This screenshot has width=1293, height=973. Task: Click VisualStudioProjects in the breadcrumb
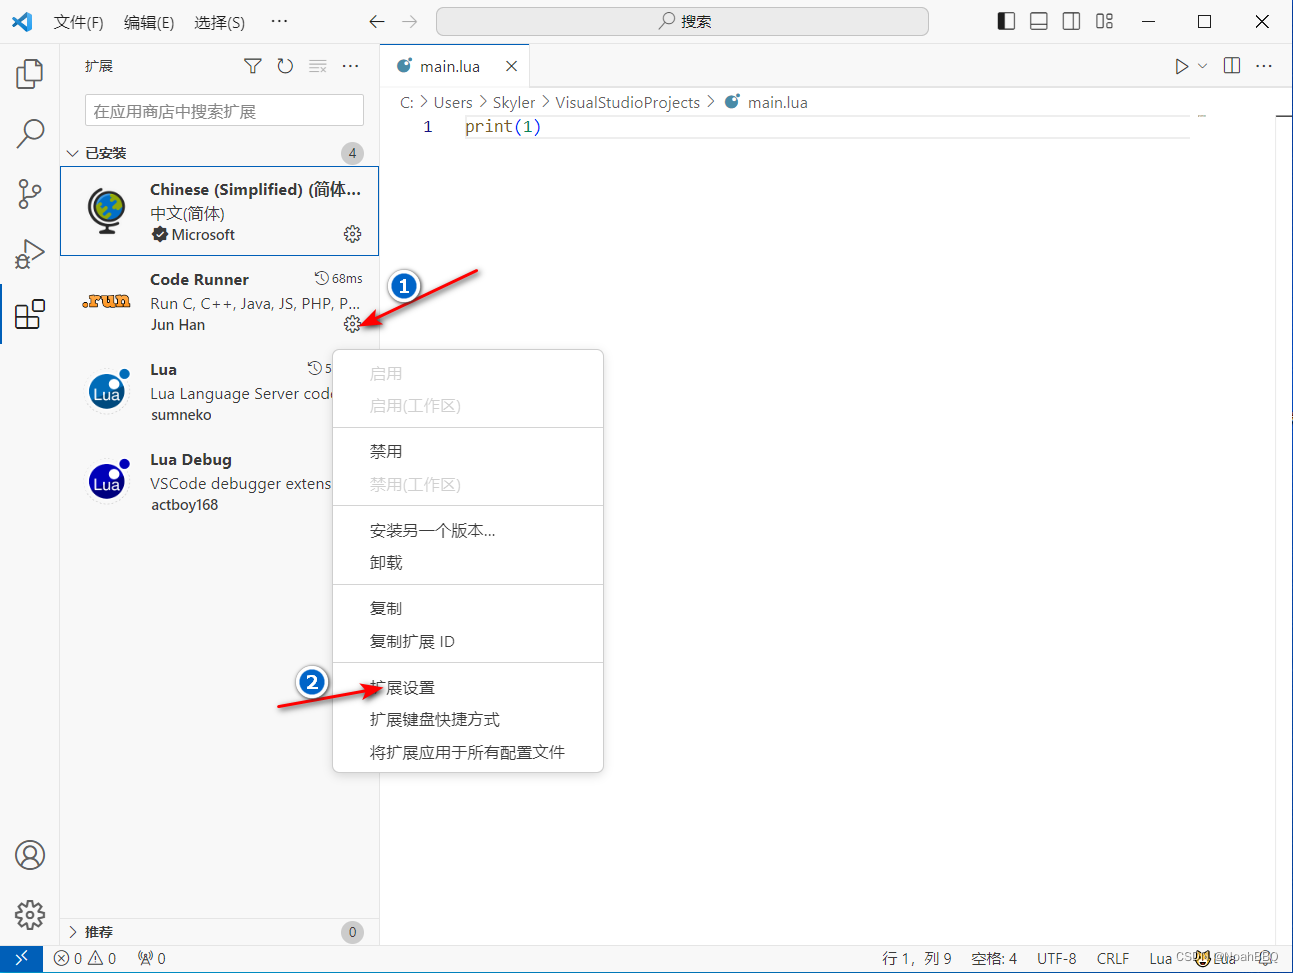tap(627, 102)
